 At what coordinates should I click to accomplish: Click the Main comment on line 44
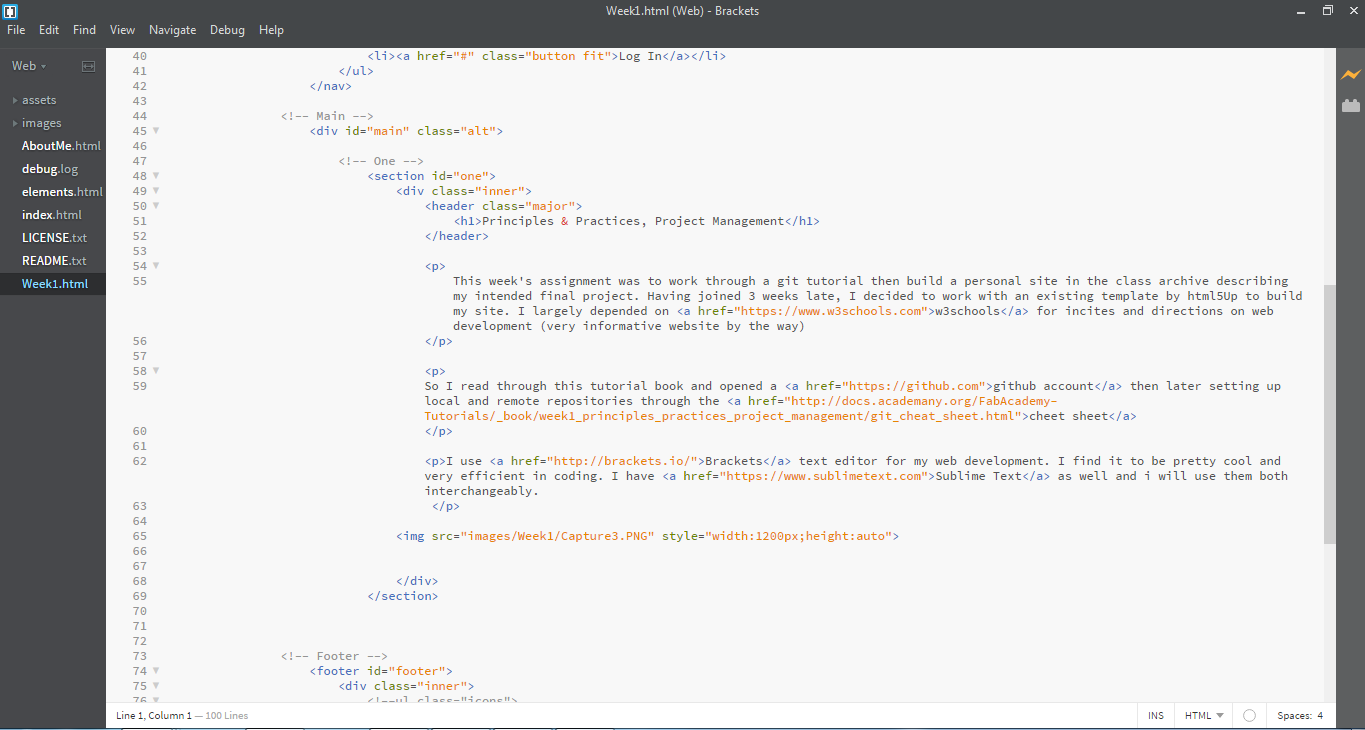tap(327, 116)
